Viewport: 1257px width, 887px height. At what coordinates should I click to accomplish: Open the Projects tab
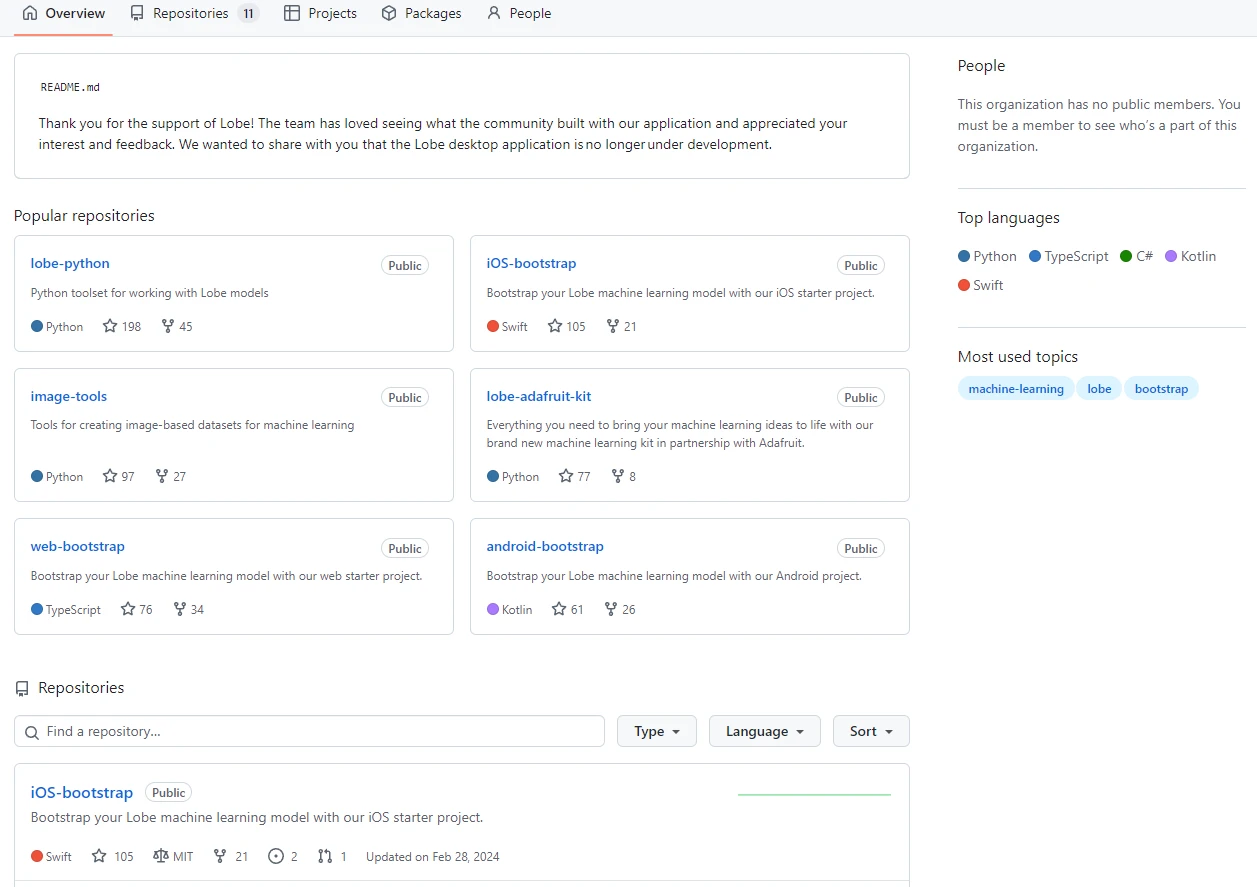320,14
